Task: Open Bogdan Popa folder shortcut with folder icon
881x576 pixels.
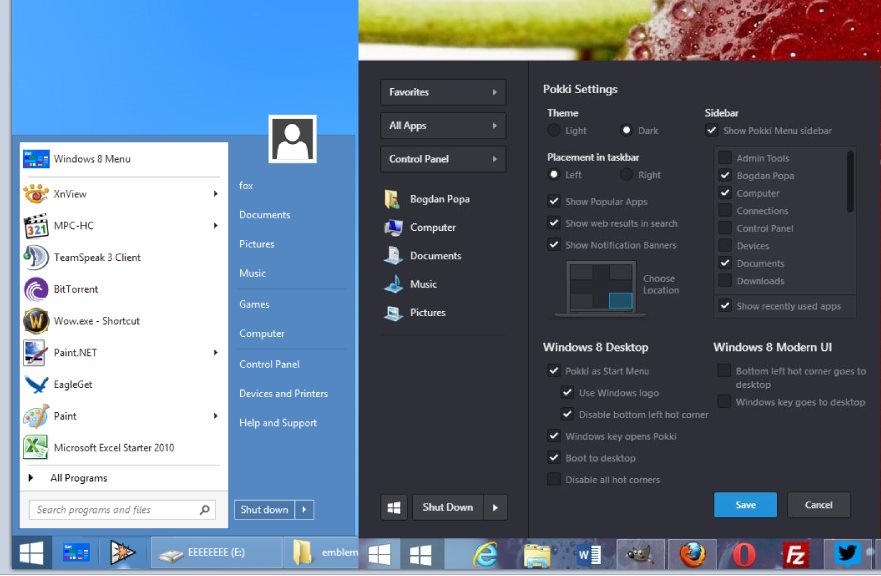Action: coord(428,199)
